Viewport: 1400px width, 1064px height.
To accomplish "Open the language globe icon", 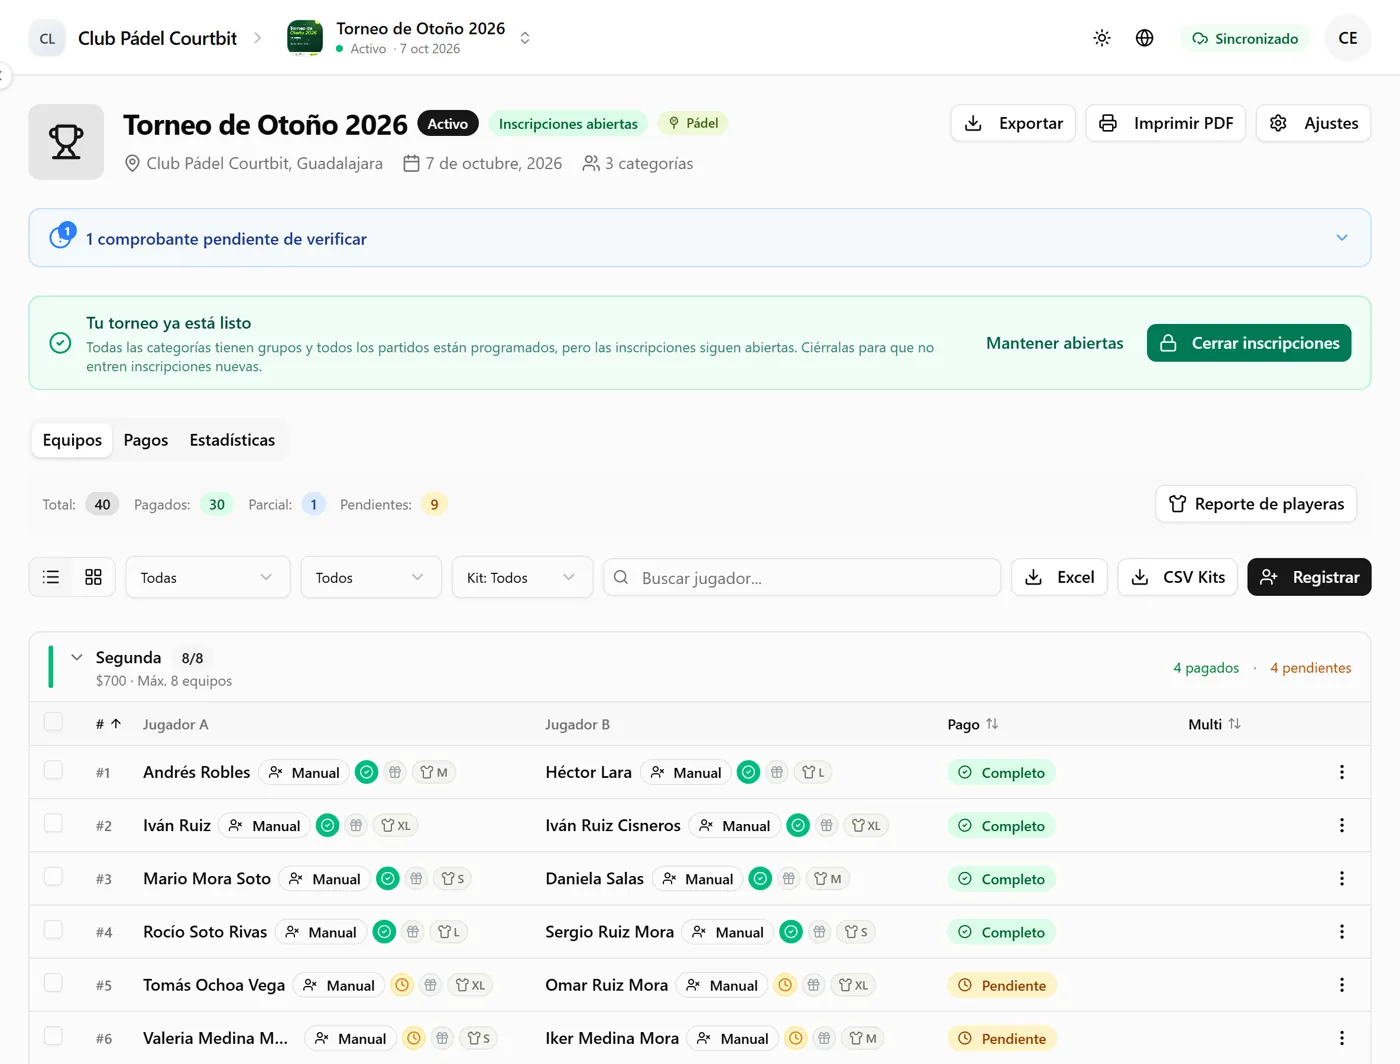I will coord(1145,38).
